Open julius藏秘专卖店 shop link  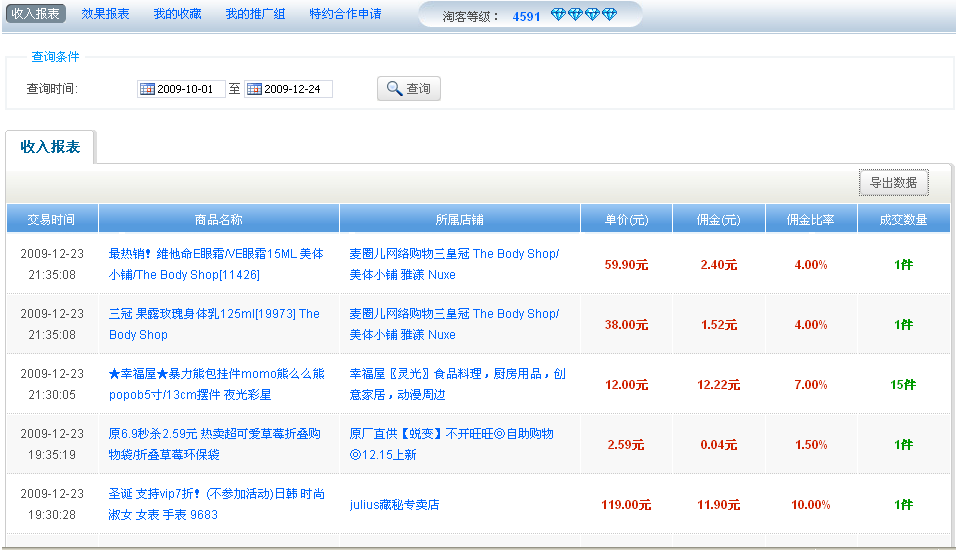tap(394, 505)
